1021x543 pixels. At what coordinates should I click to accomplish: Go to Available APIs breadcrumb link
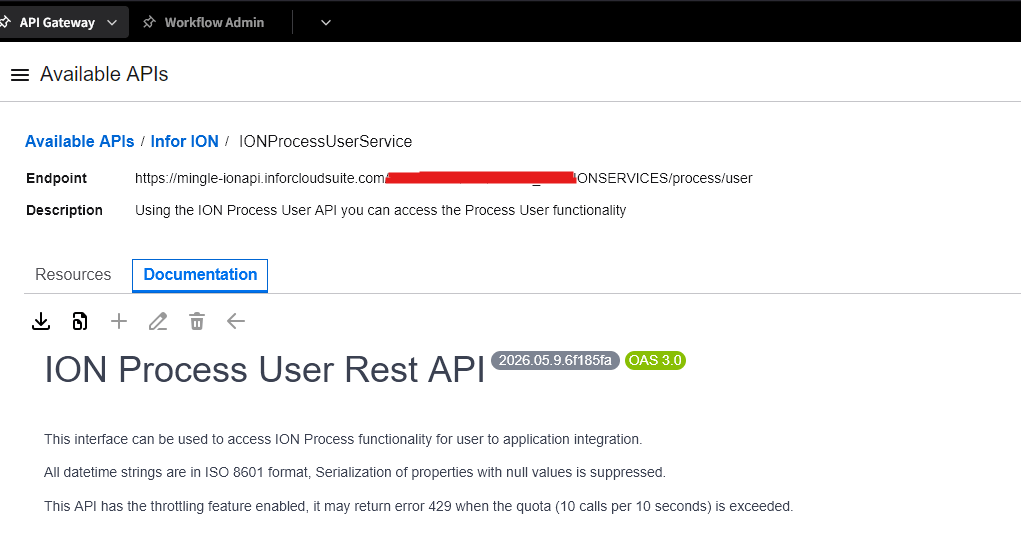(79, 141)
